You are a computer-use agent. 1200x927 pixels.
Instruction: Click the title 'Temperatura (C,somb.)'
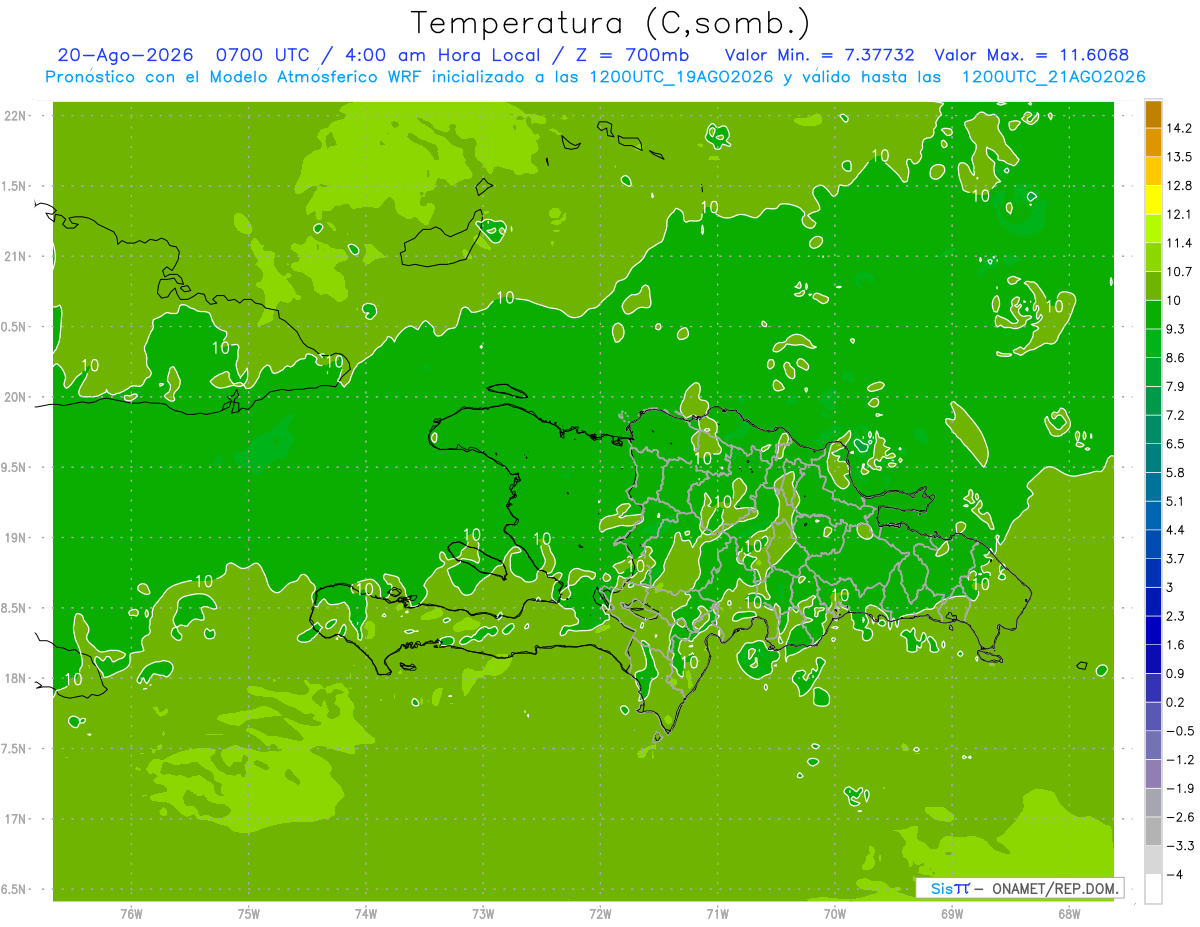[x=610, y=23]
